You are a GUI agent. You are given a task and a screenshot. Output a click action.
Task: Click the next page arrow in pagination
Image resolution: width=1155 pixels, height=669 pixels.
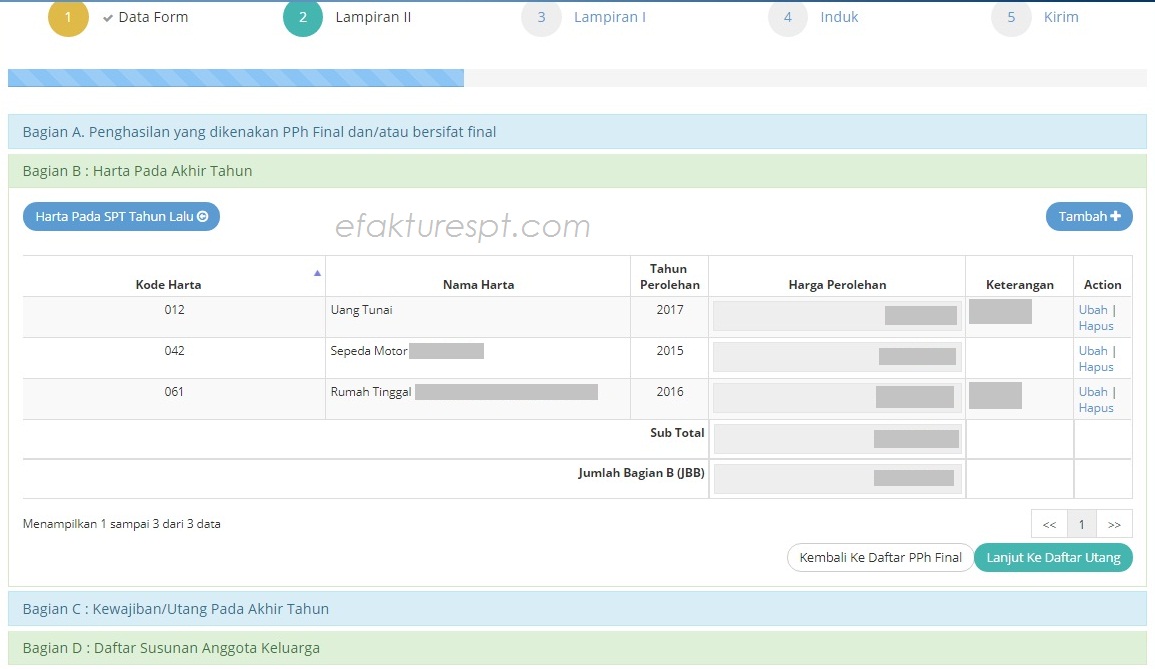coord(1114,523)
